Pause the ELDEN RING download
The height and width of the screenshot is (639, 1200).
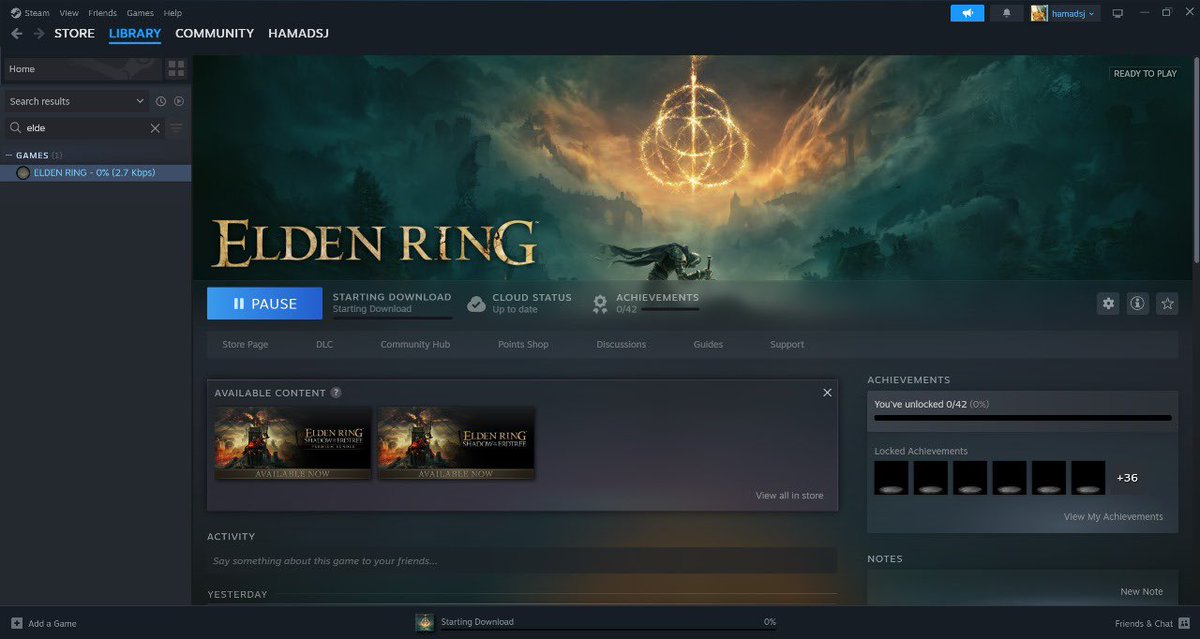pos(265,303)
